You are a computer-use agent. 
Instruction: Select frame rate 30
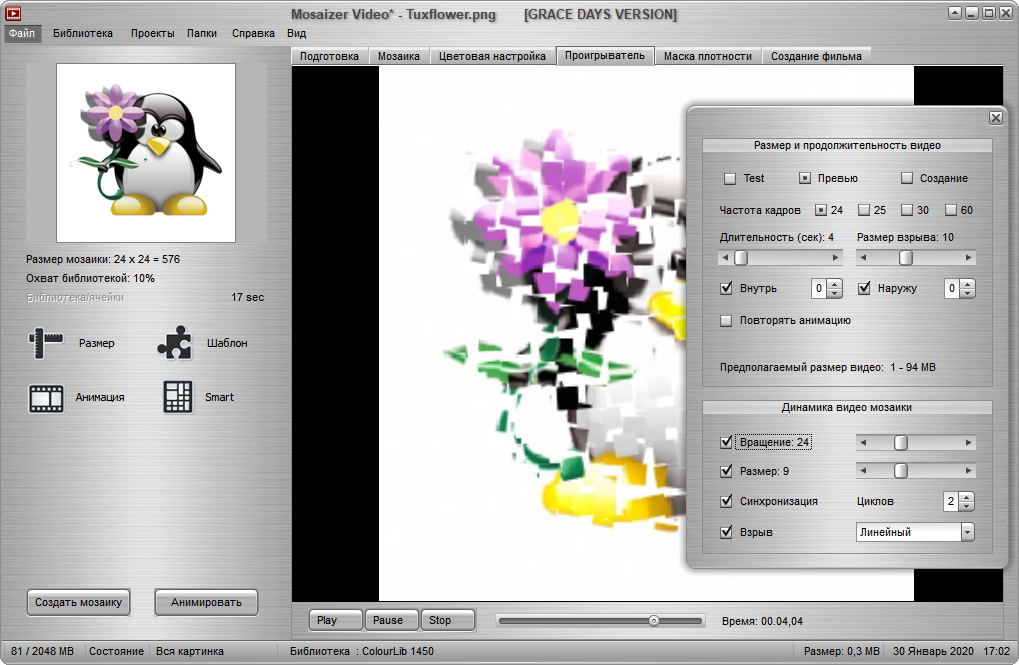pyautogui.click(x=907, y=210)
